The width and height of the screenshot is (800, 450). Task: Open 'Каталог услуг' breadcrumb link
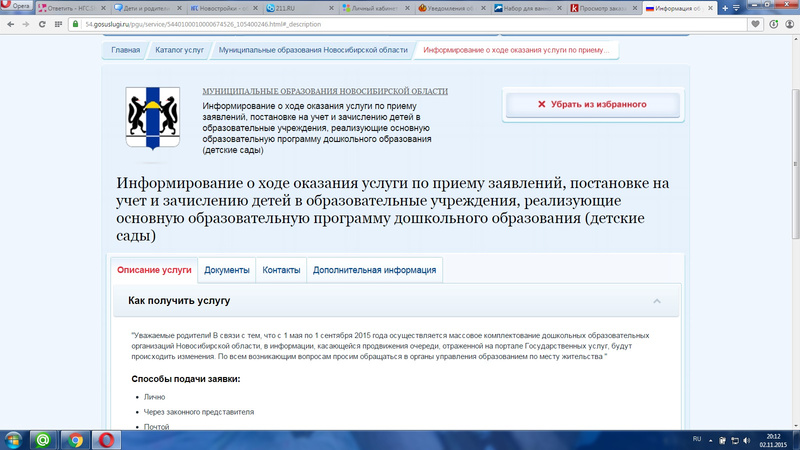point(178,49)
